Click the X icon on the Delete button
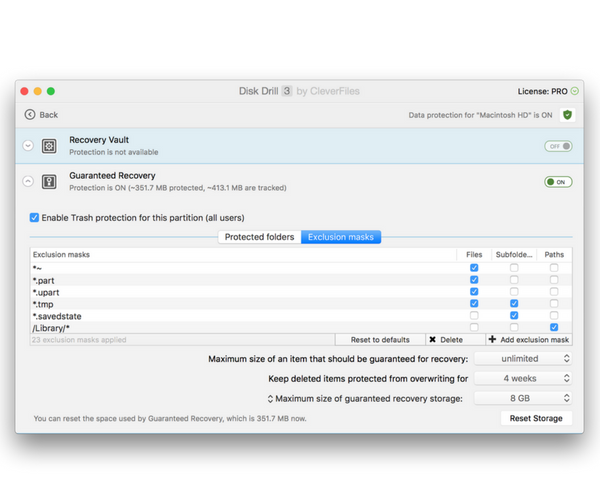The height and width of the screenshot is (500, 600). (432, 340)
